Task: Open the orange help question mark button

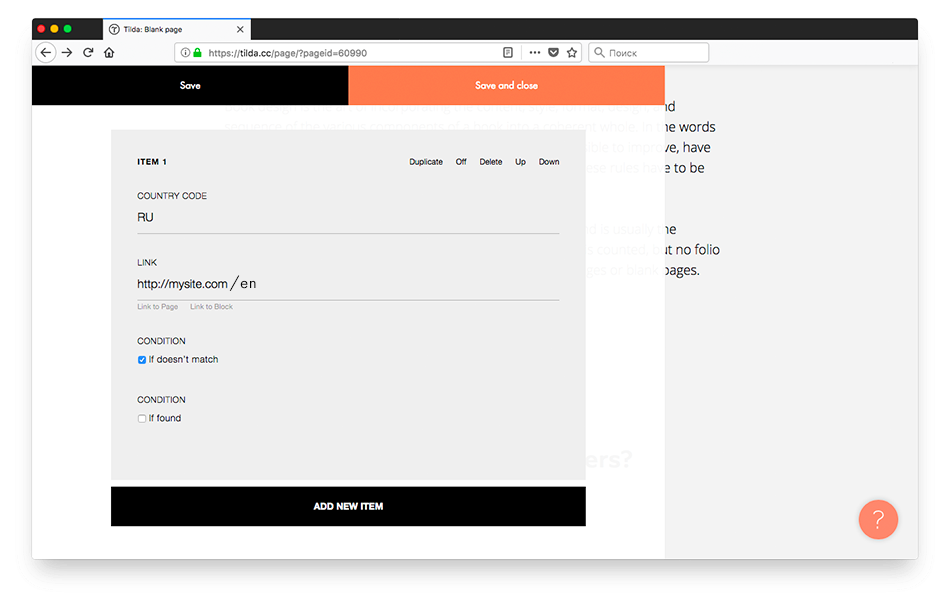Action: coord(878,519)
